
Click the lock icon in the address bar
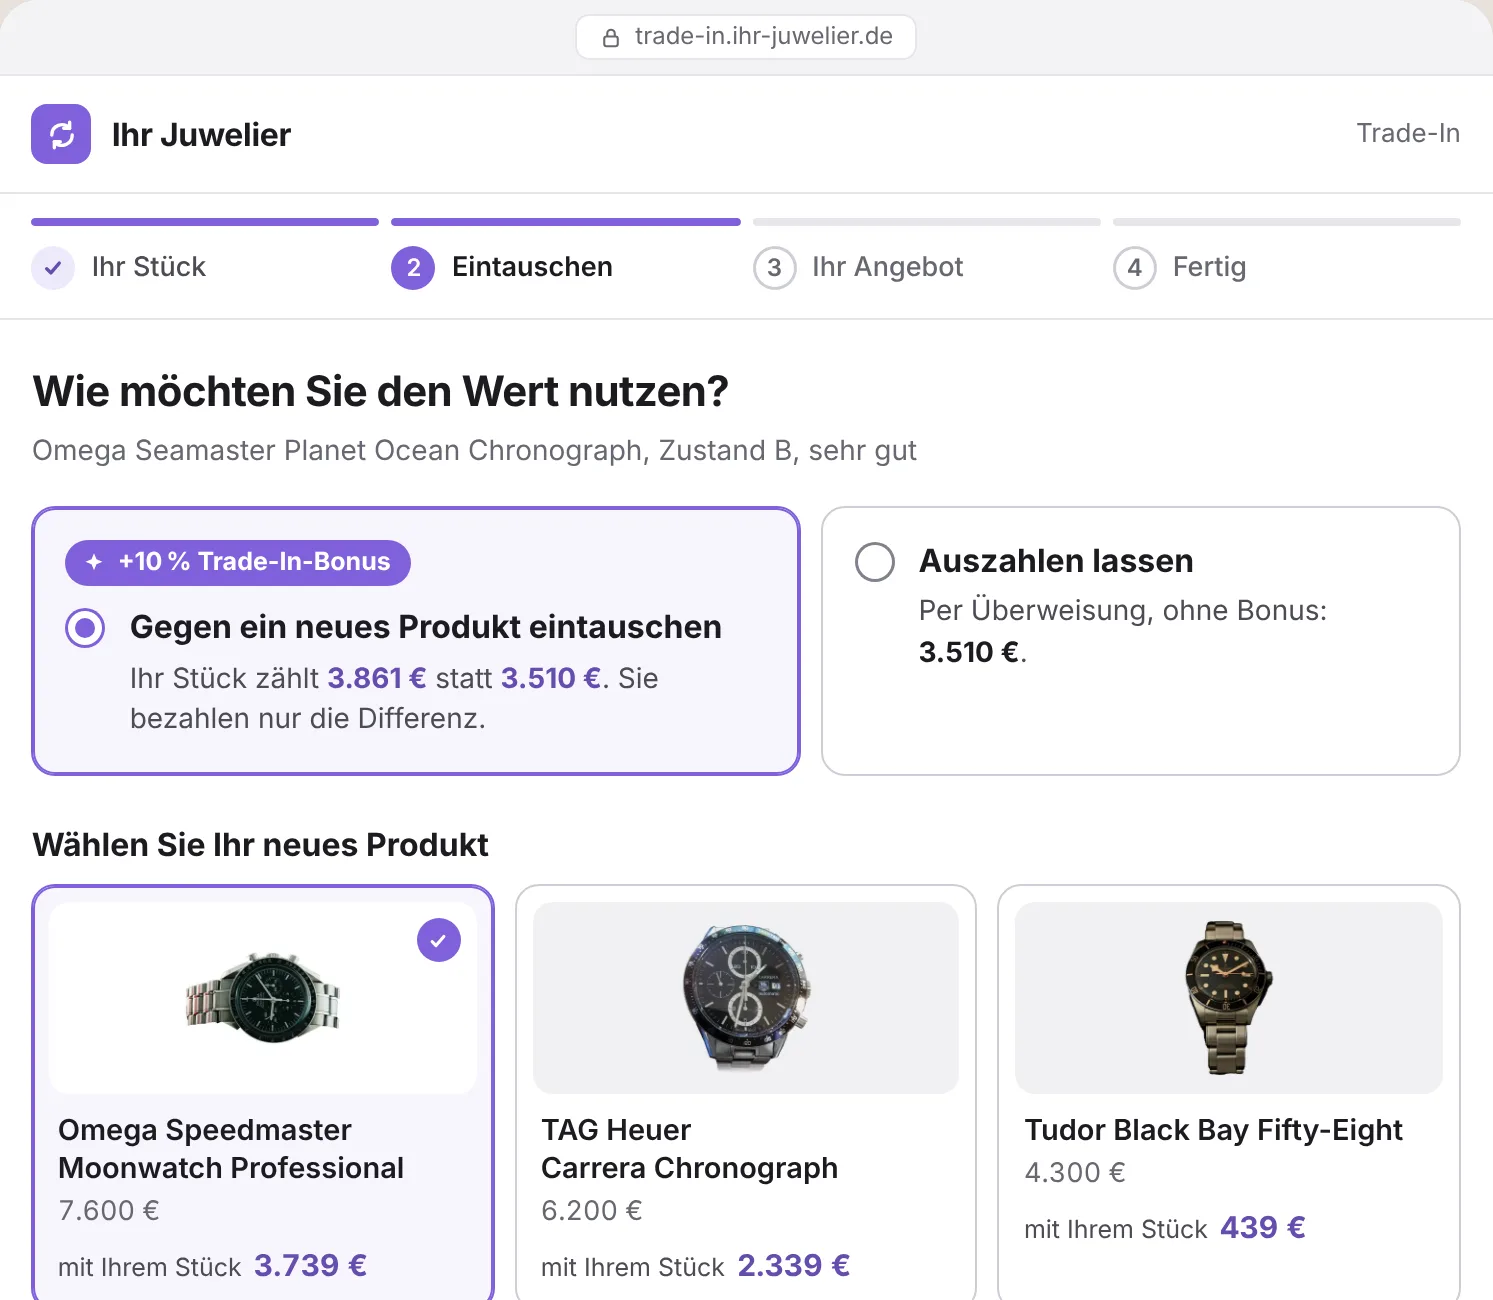610,38
